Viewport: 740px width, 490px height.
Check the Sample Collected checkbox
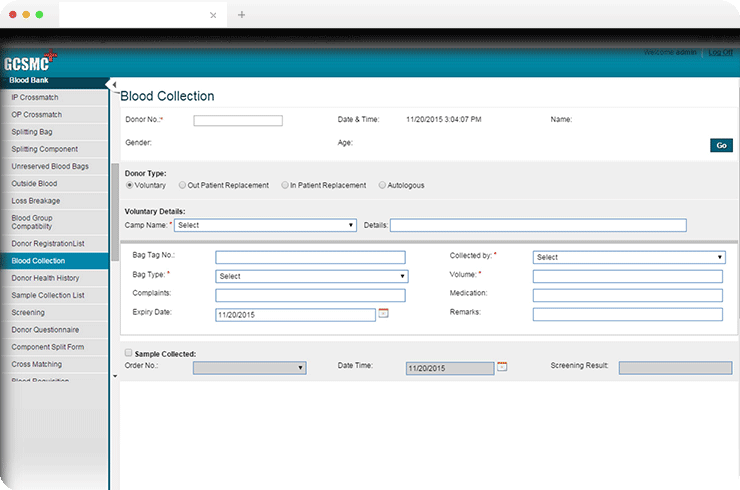pos(128,353)
